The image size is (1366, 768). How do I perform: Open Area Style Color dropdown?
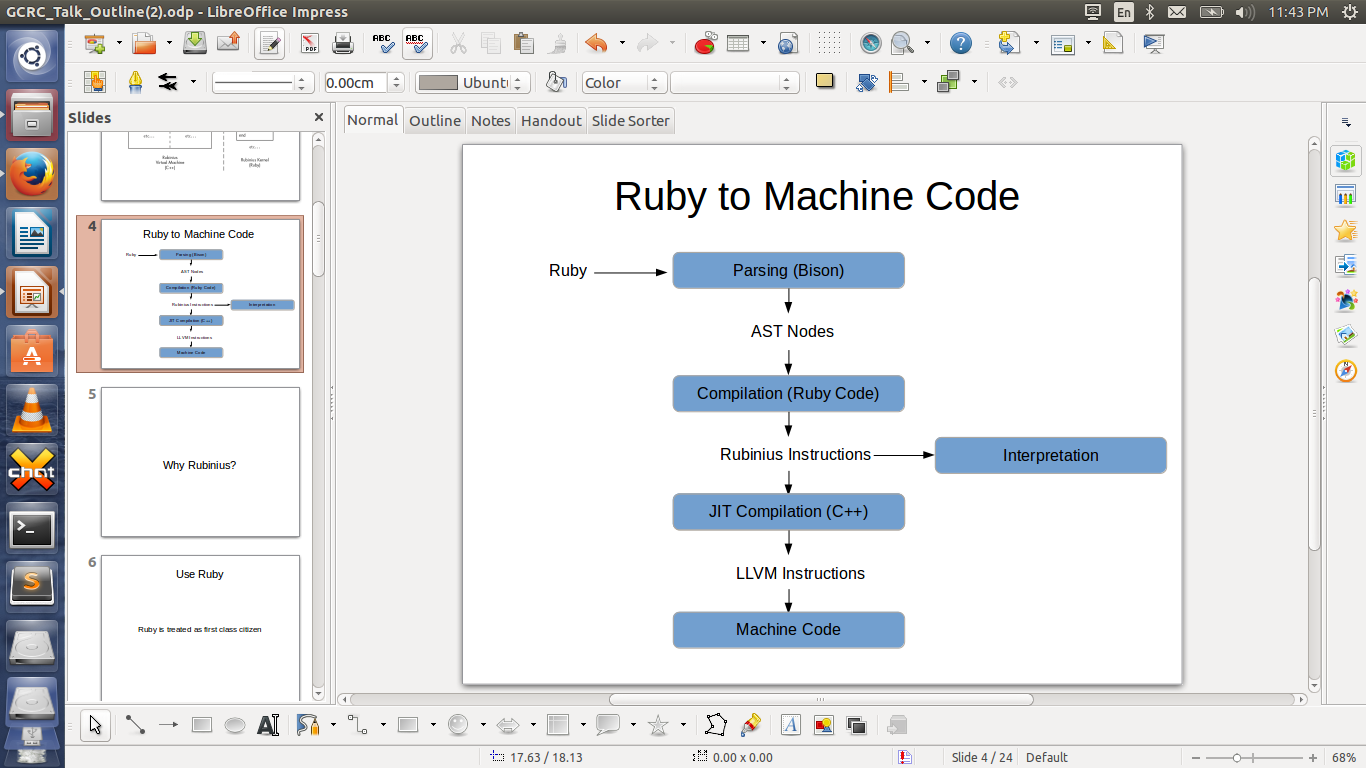pos(625,83)
